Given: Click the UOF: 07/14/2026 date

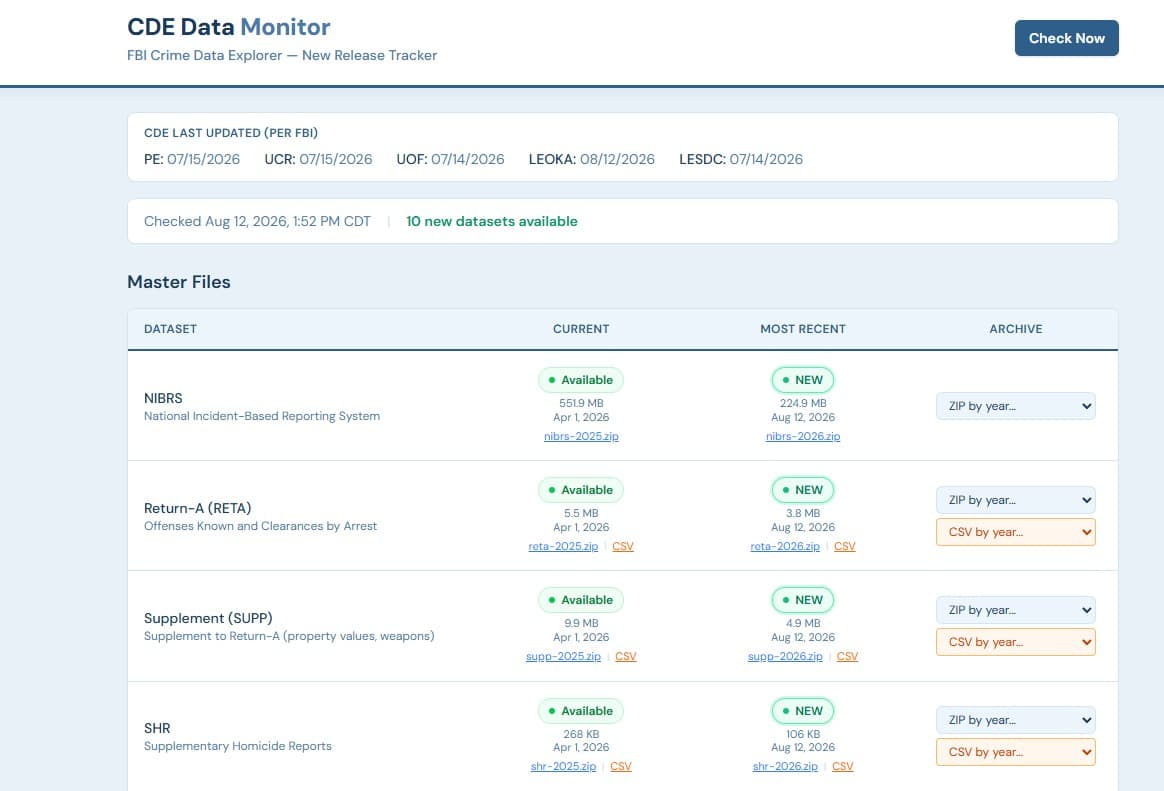Looking at the screenshot, I should click(450, 159).
